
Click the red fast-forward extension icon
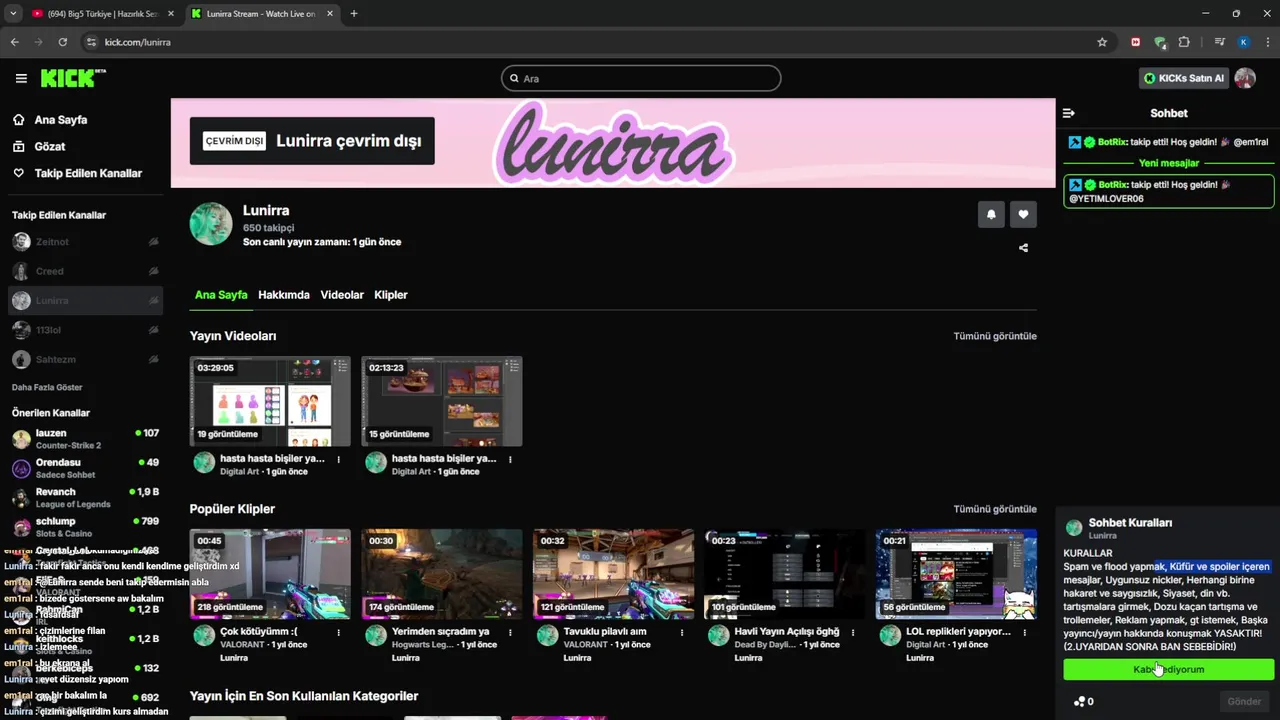tap(1136, 42)
